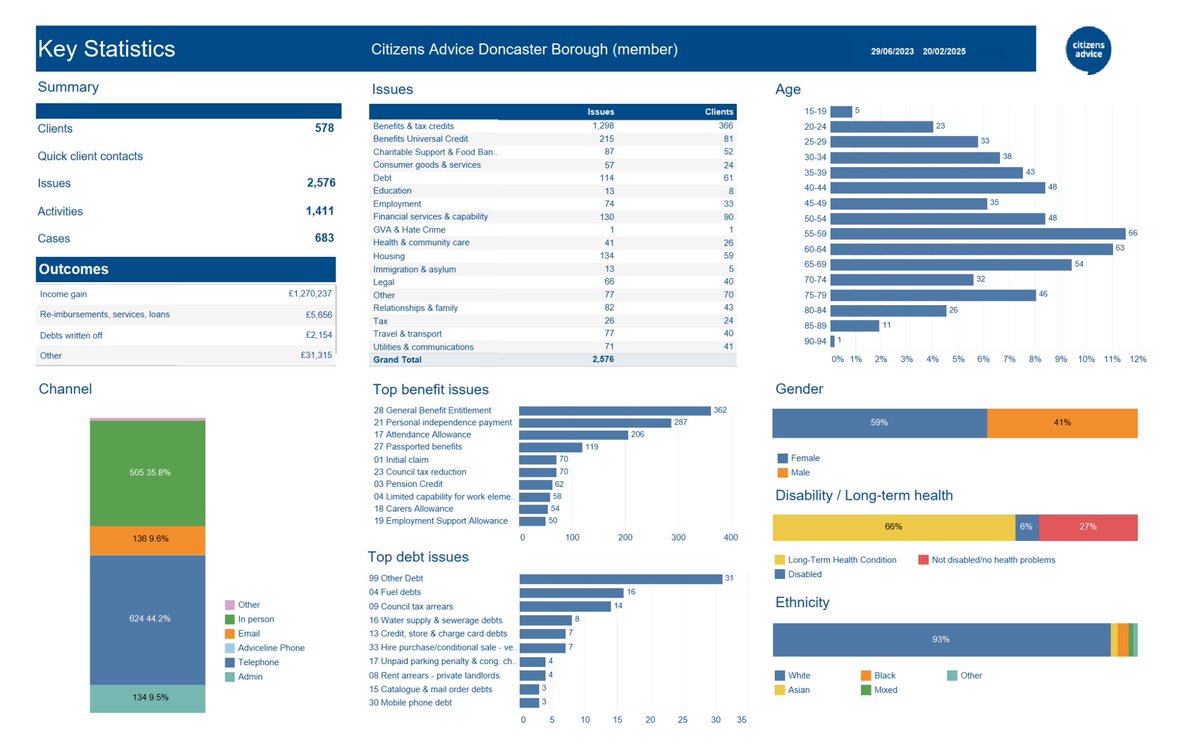Viewport: 1200px width, 755px height.
Task: Click the 'Benefits & tax credits' row
Action: [553, 126]
